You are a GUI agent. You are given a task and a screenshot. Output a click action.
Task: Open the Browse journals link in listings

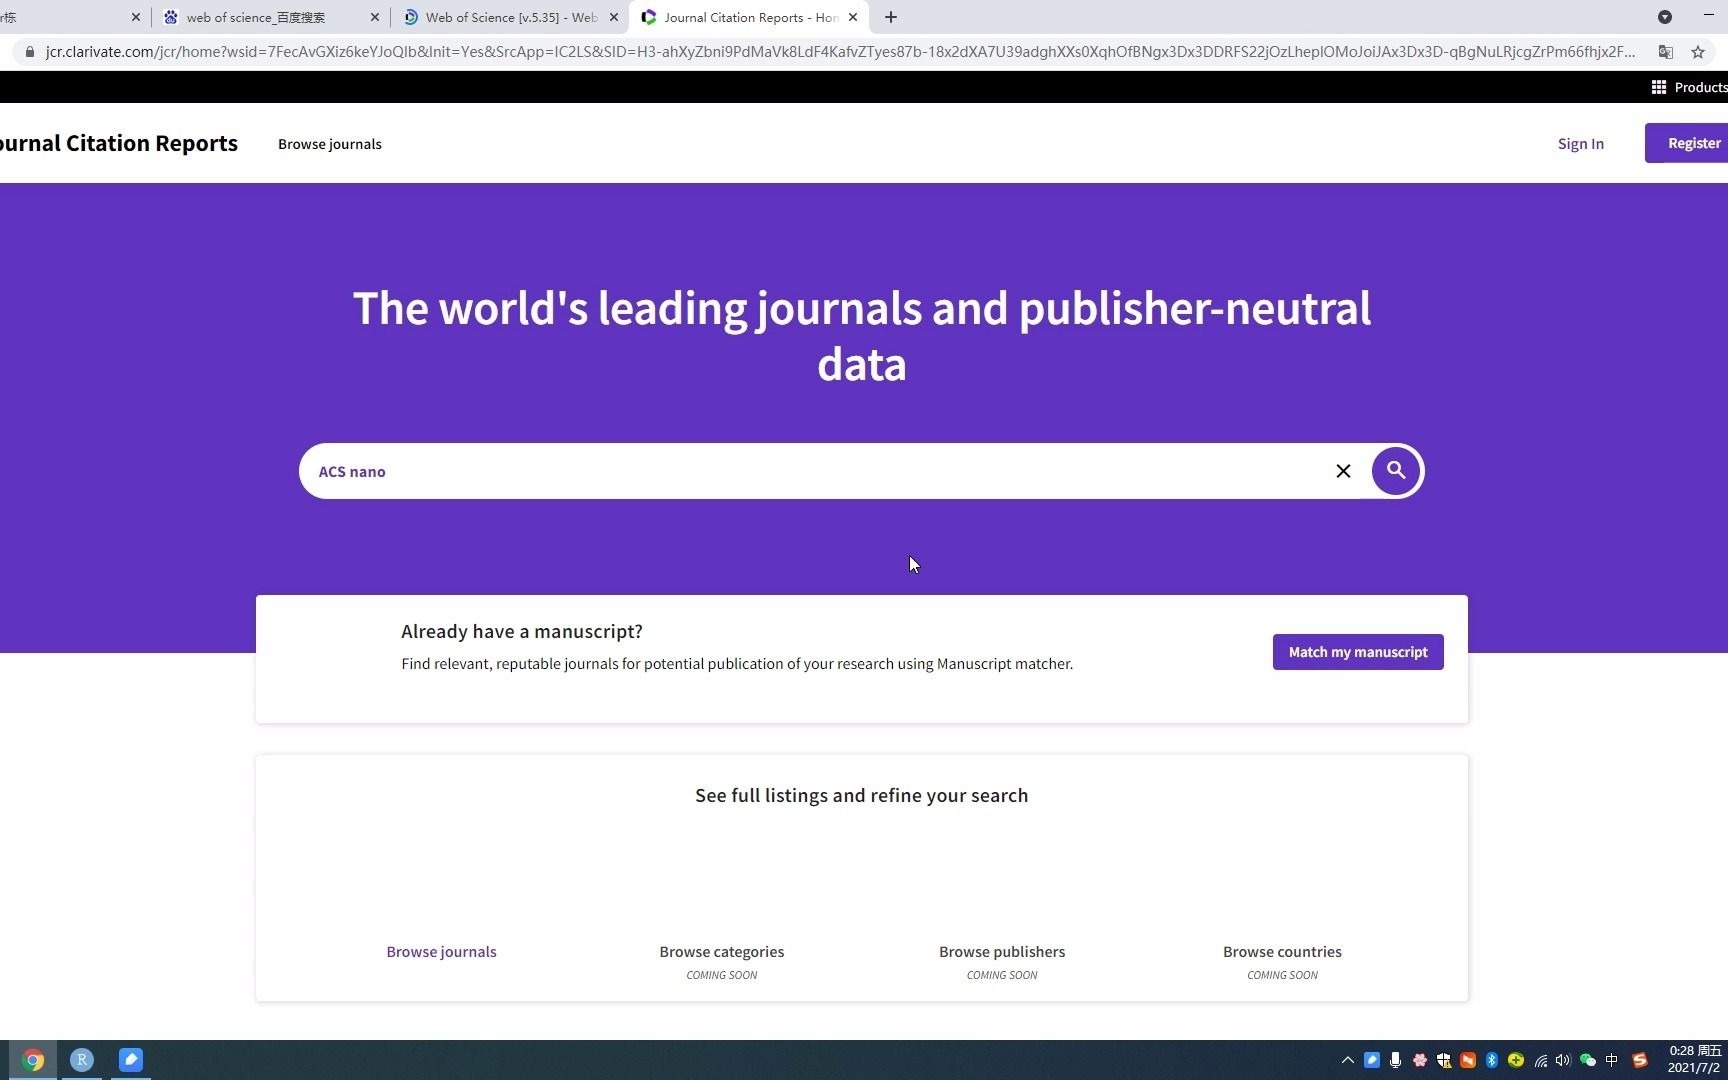(441, 952)
